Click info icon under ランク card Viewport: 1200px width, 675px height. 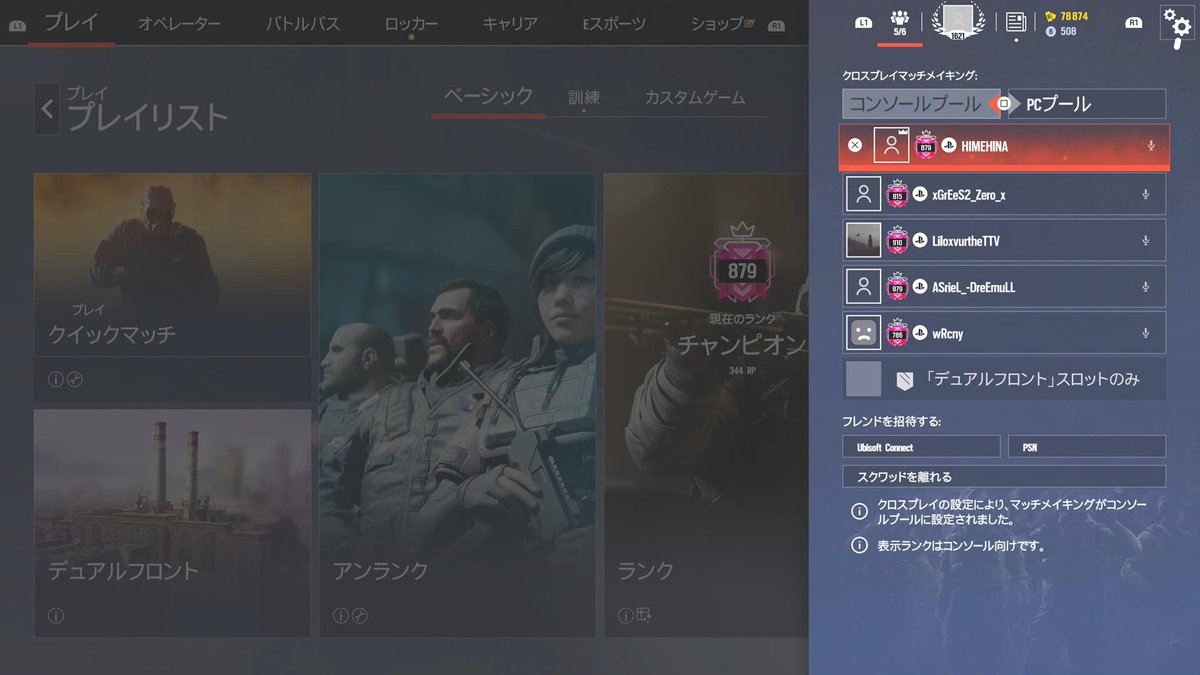625,615
